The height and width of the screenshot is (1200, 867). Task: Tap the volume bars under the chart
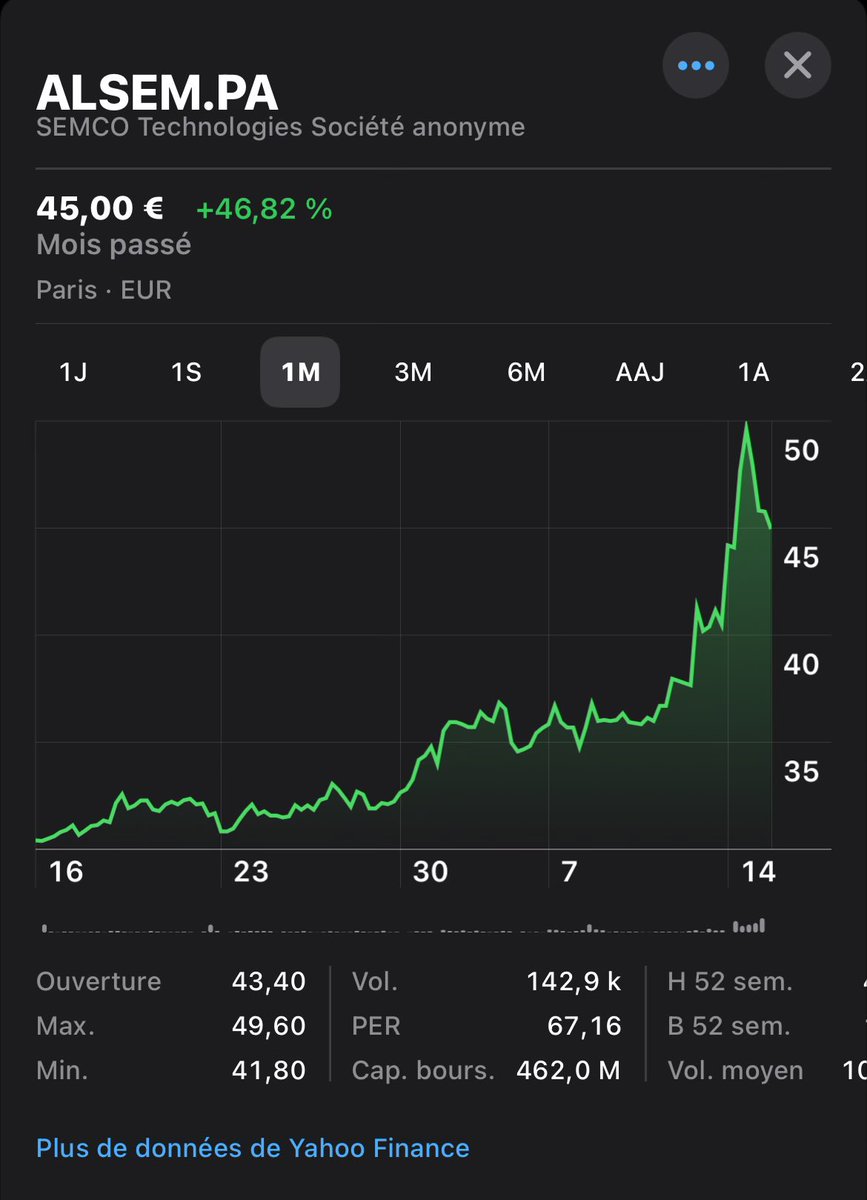(x=404, y=926)
